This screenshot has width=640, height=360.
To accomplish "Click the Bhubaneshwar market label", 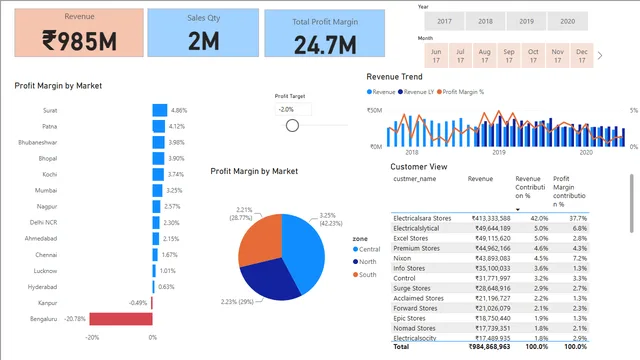I will (x=38, y=142).
